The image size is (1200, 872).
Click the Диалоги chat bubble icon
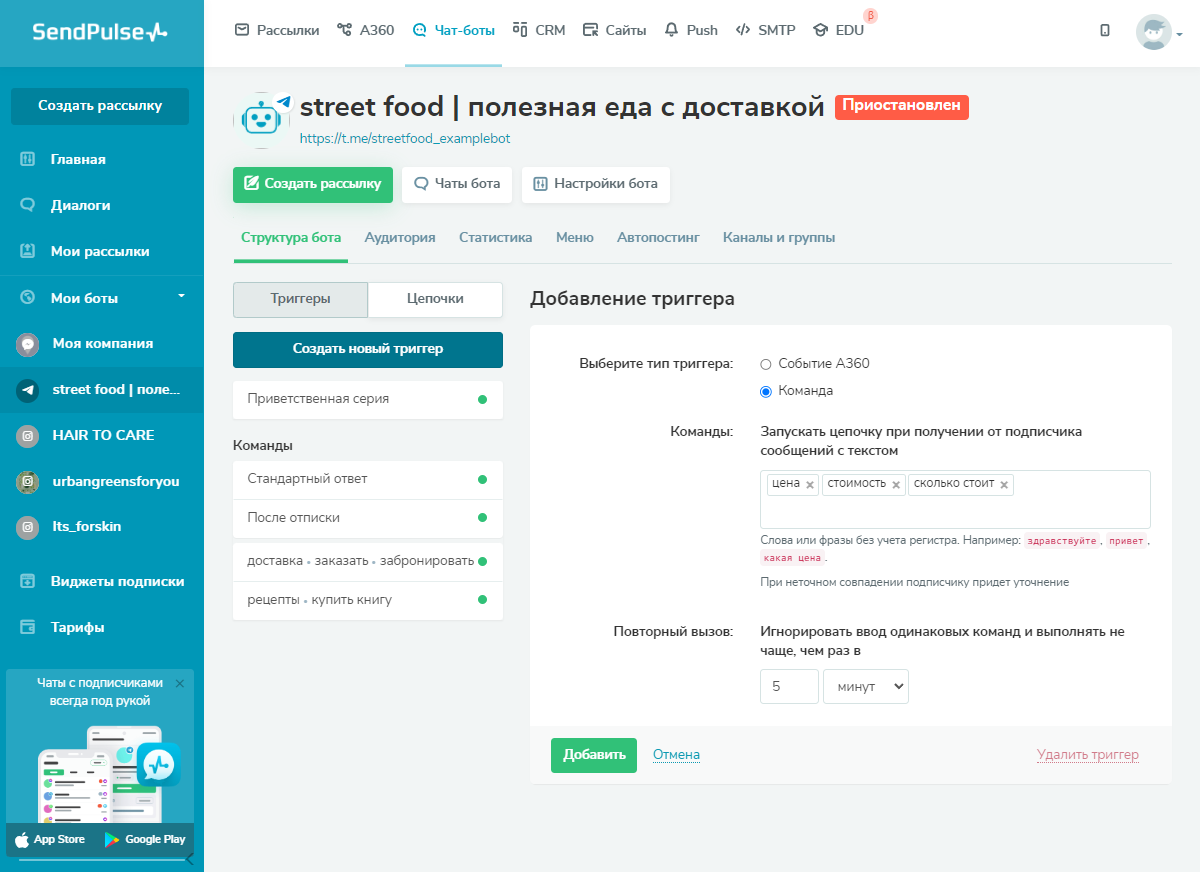click(x=28, y=205)
